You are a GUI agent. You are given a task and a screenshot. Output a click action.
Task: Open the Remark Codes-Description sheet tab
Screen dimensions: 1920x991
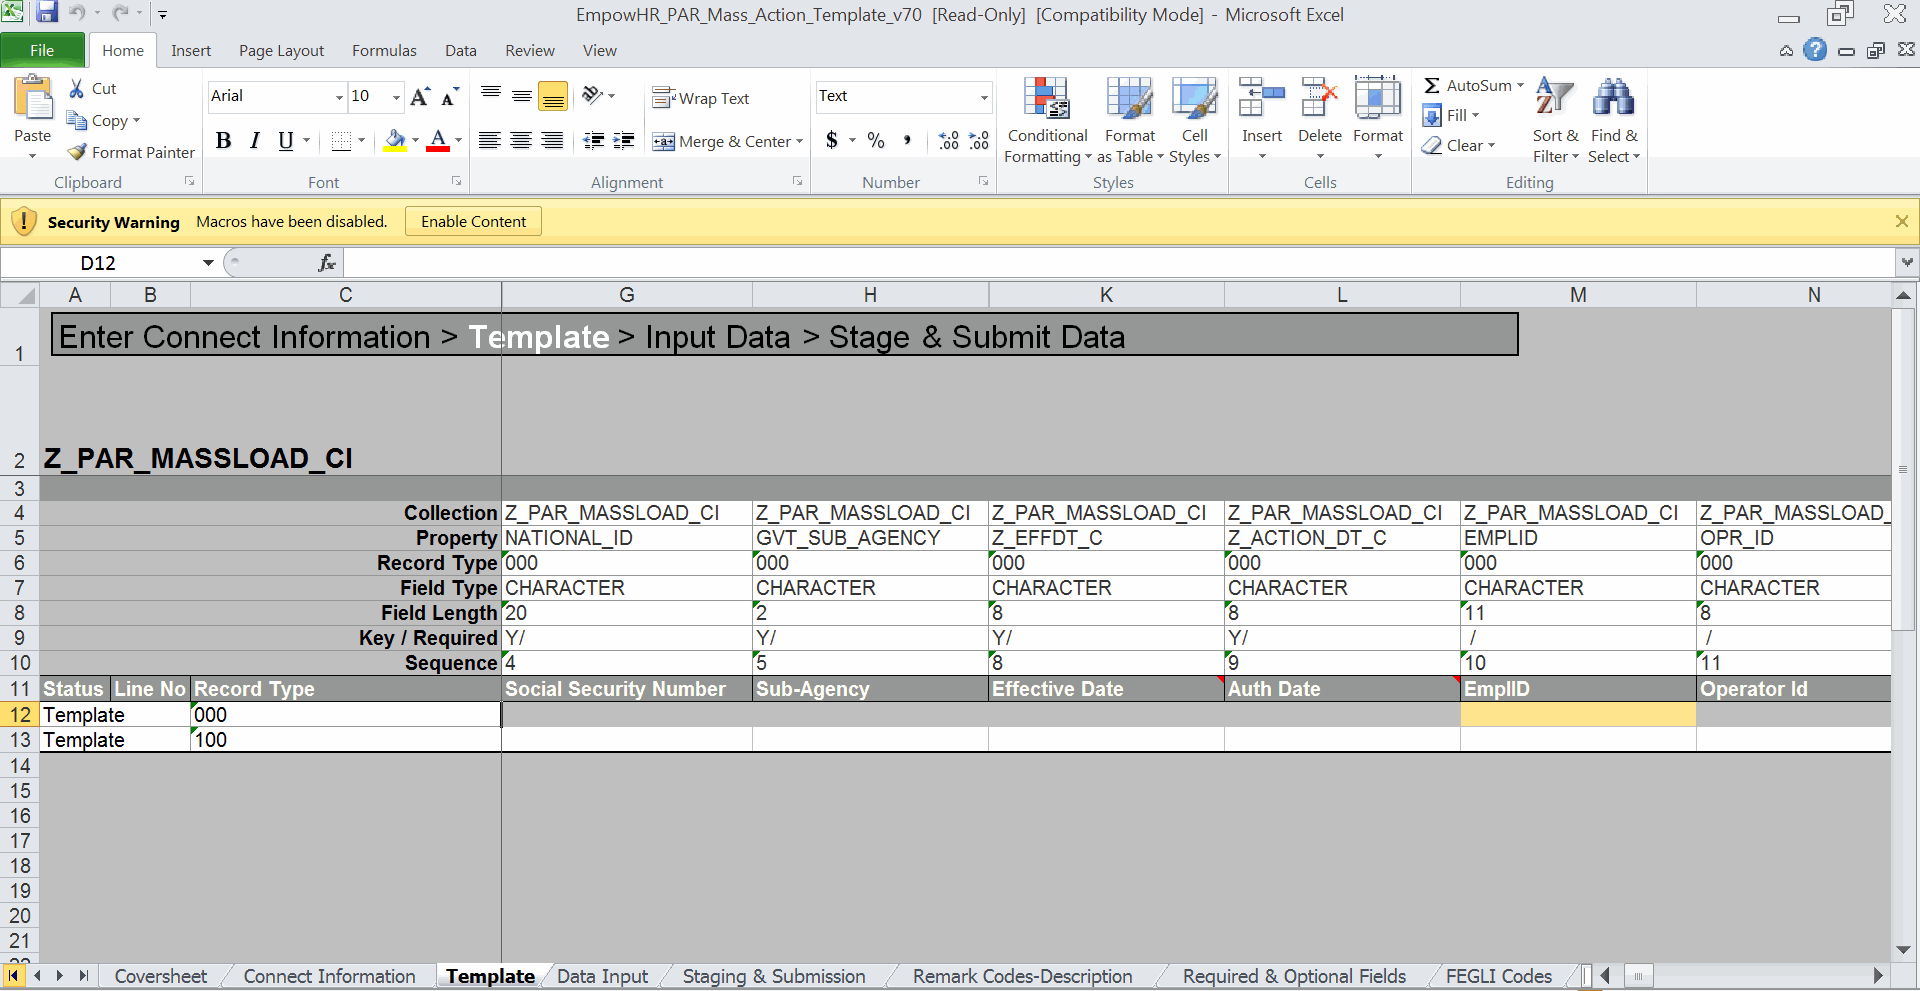[1022, 976]
